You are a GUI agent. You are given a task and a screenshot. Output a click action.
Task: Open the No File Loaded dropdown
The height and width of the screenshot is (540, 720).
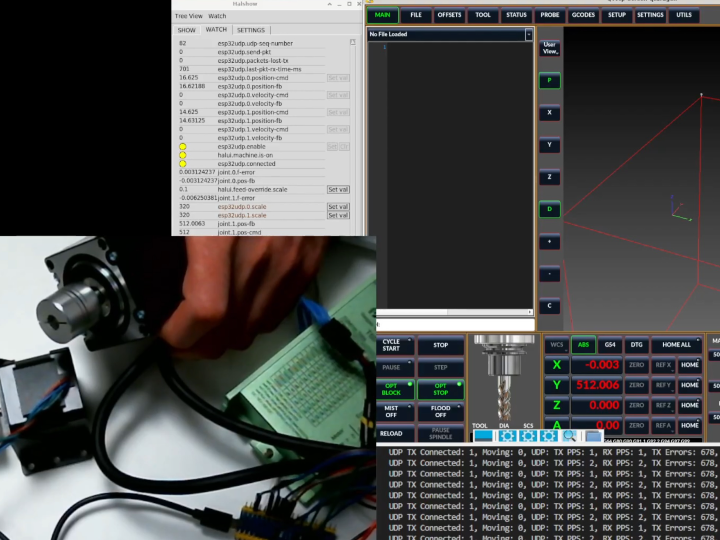click(450, 35)
